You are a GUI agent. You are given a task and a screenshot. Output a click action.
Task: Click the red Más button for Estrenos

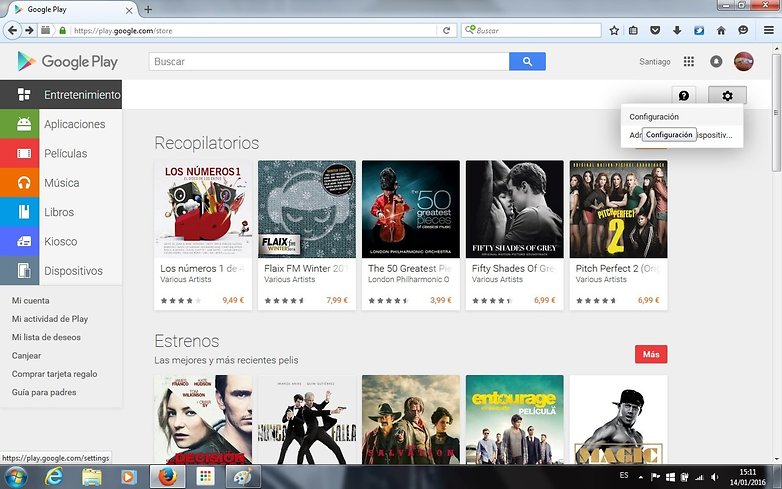click(x=651, y=354)
